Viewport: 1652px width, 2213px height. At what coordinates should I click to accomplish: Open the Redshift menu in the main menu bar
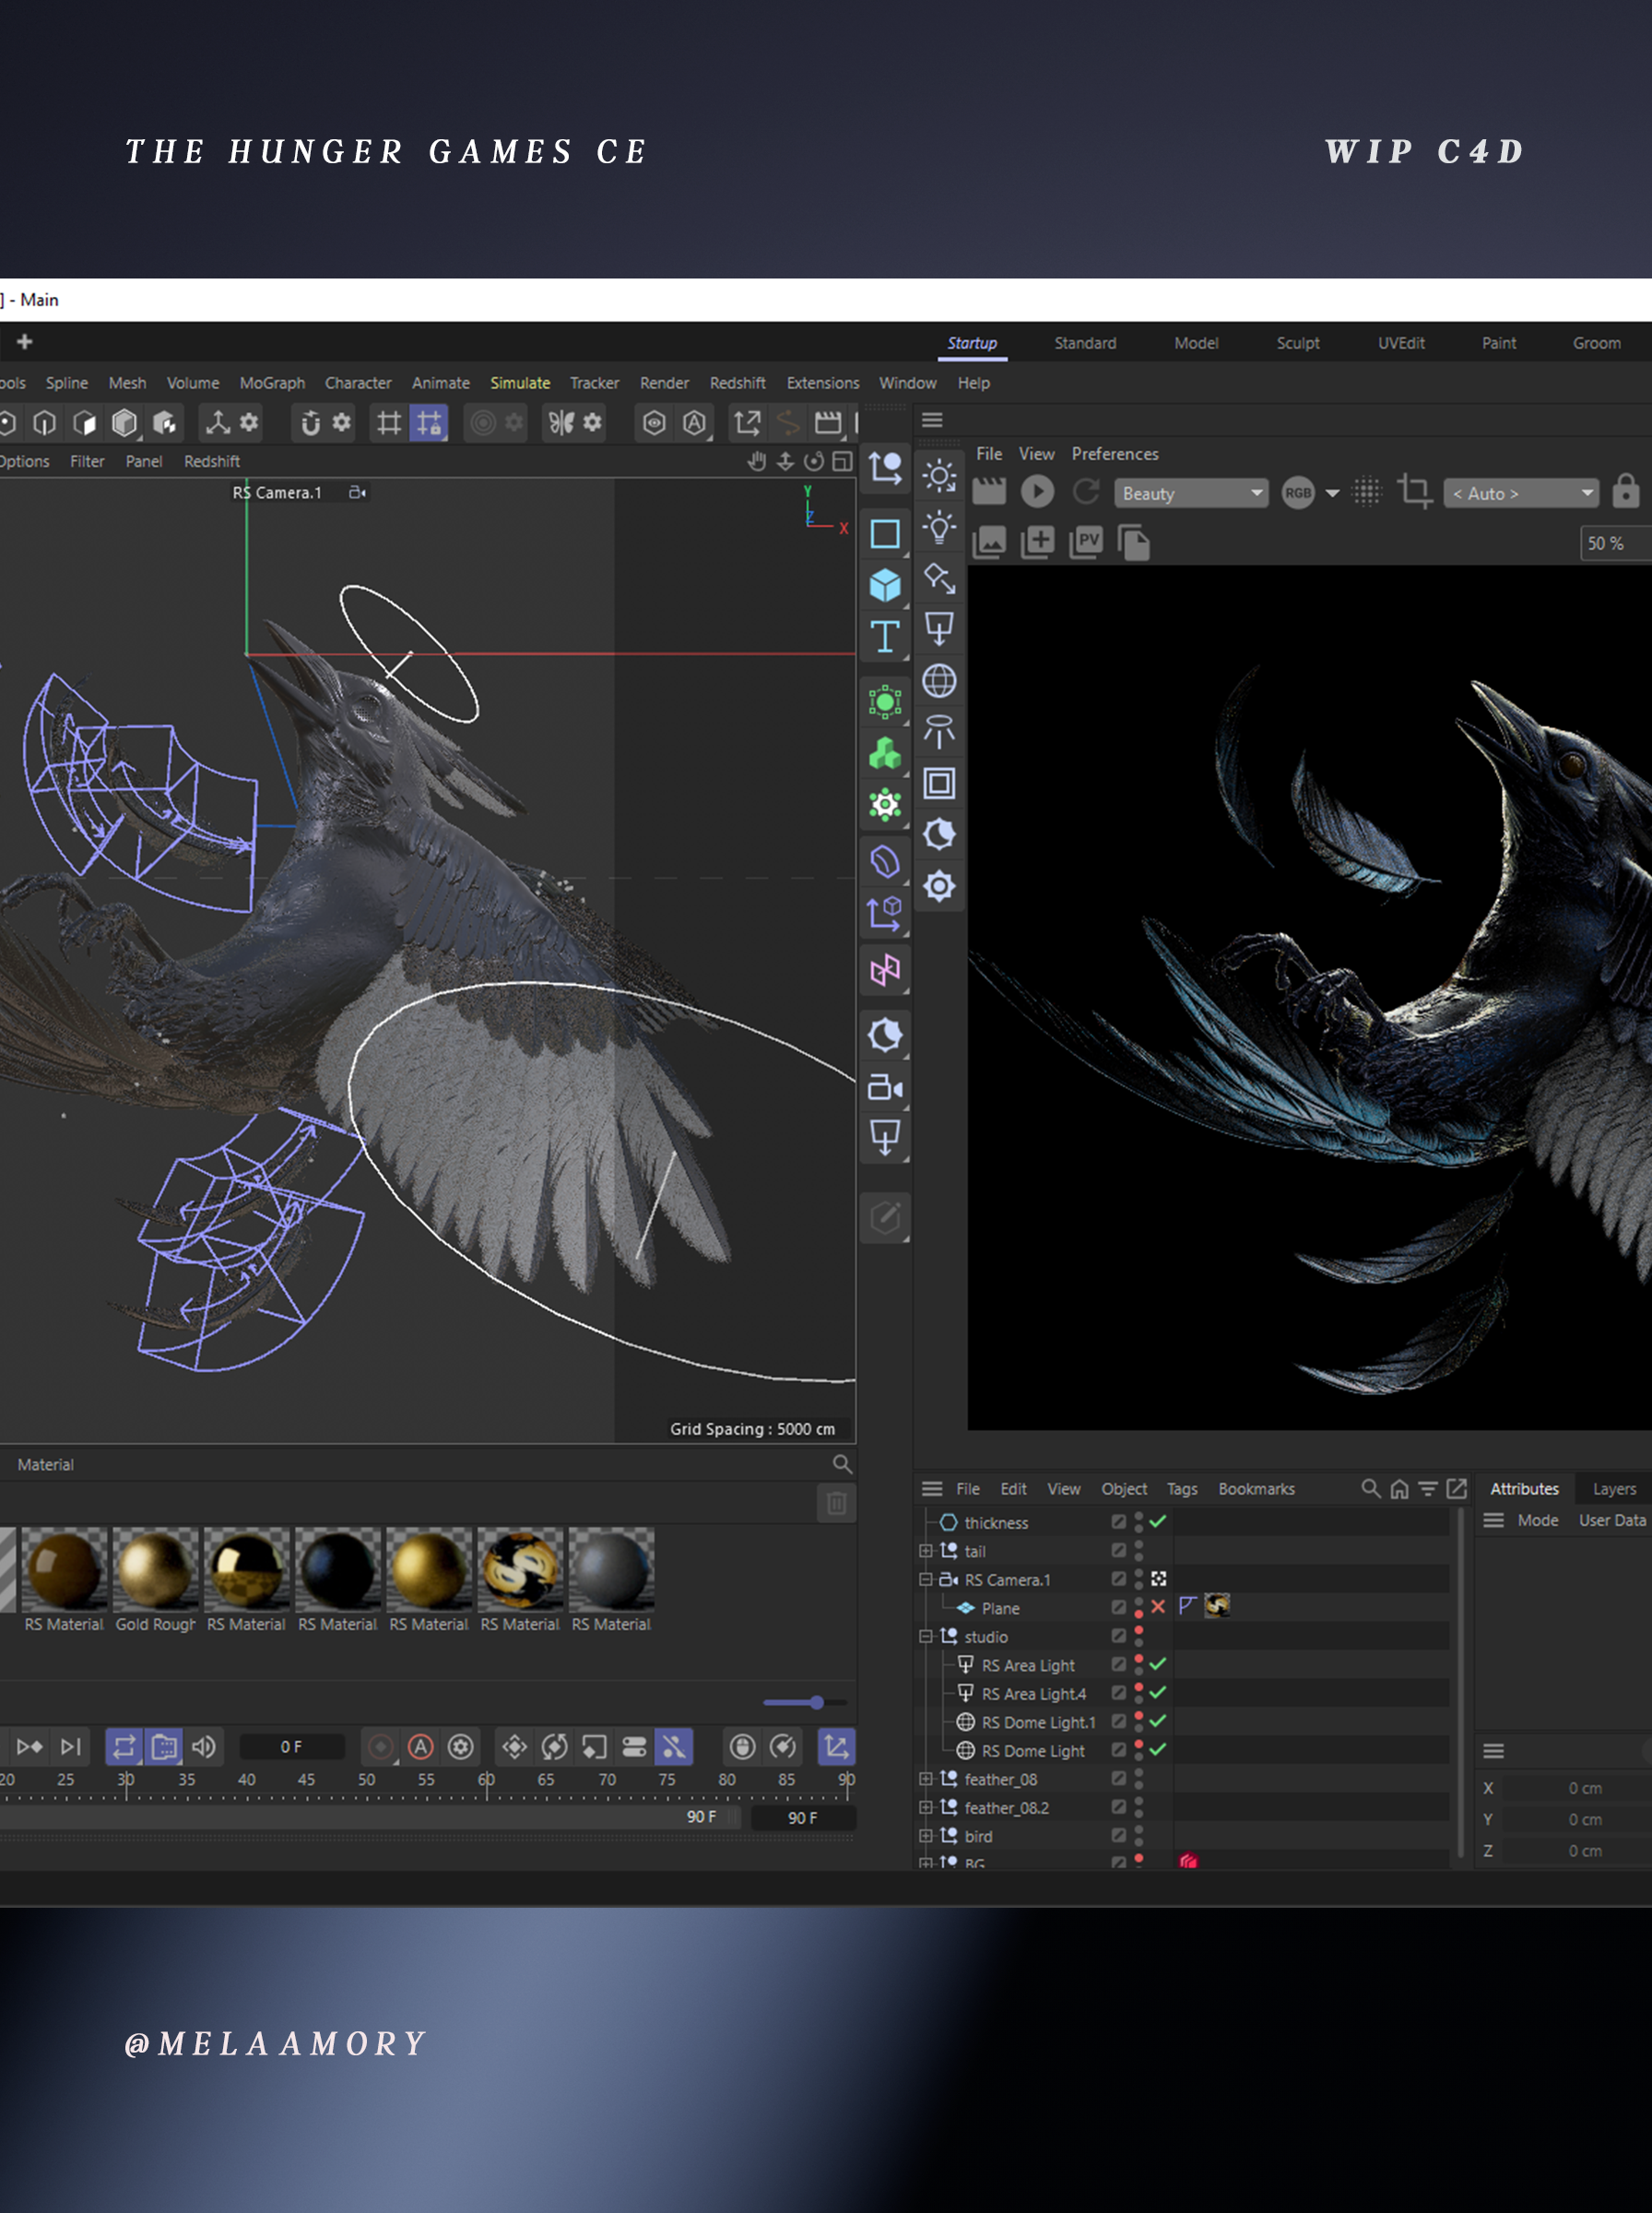tap(737, 383)
